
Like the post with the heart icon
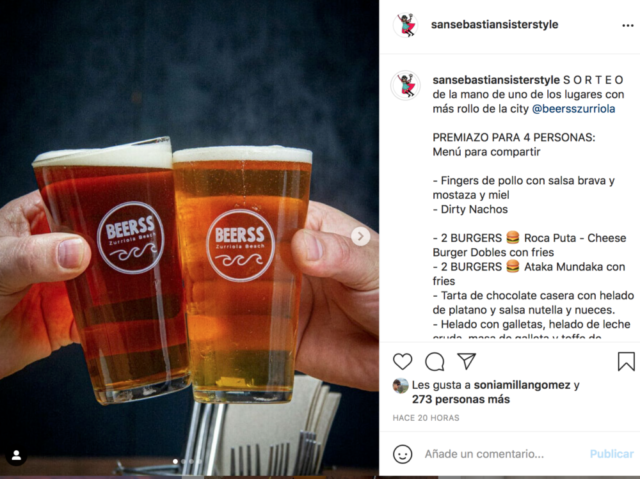pyautogui.click(x=402, y=361)
